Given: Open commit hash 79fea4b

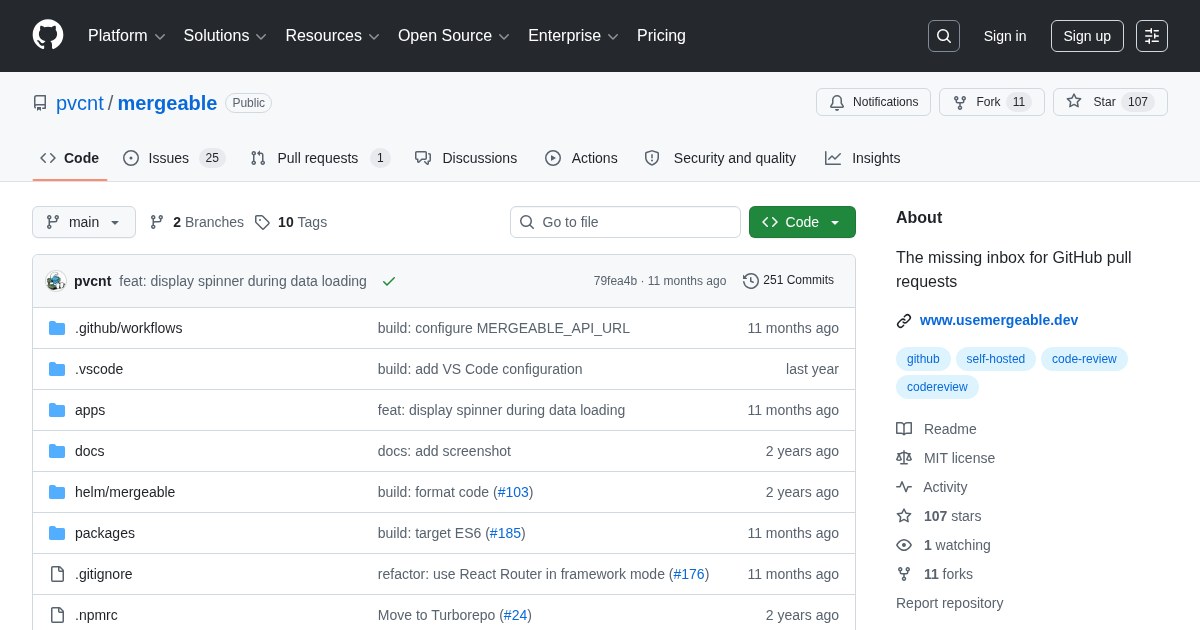Looking at the screenshot, I should point(615,281).
